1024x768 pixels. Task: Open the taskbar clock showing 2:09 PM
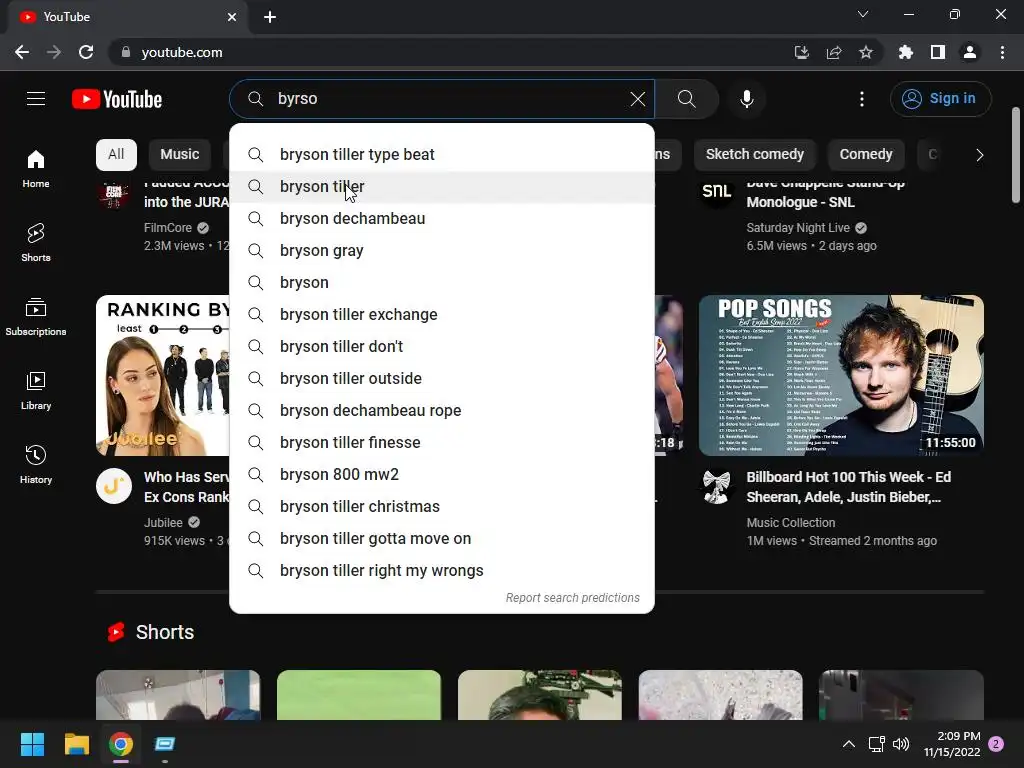(x=952, y=744)
